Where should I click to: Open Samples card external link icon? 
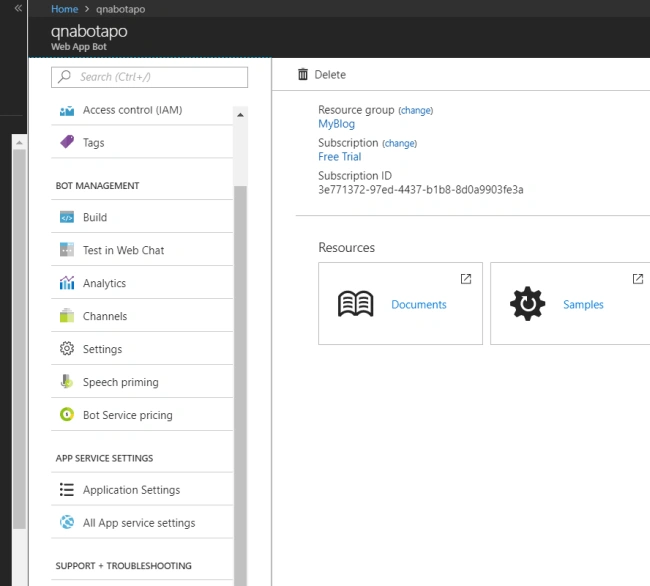click(x=638, y=279)
